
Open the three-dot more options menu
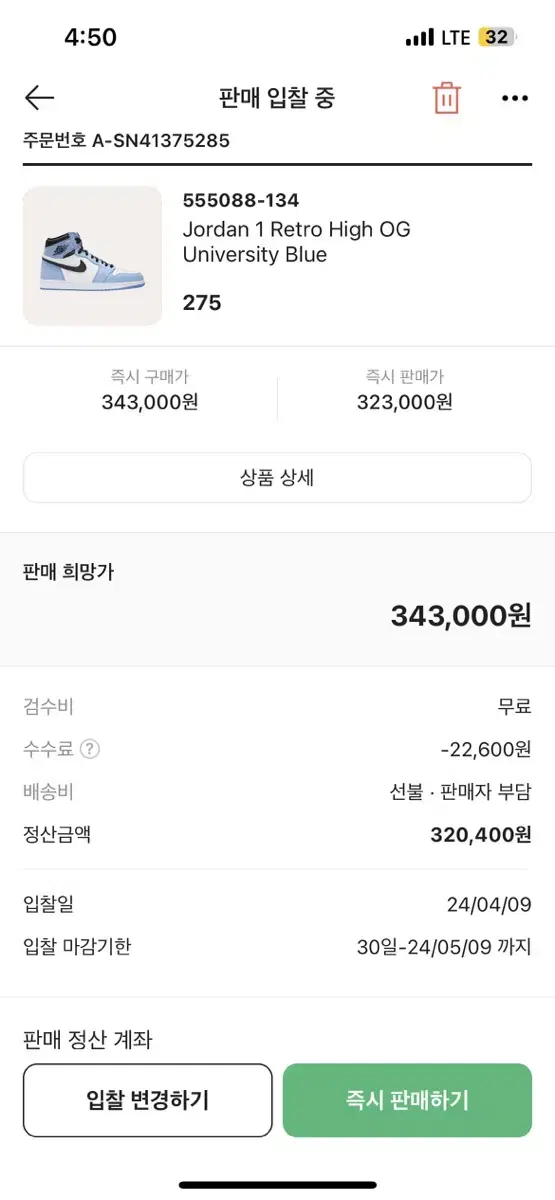pyautogui.click(x=514, y=98)
